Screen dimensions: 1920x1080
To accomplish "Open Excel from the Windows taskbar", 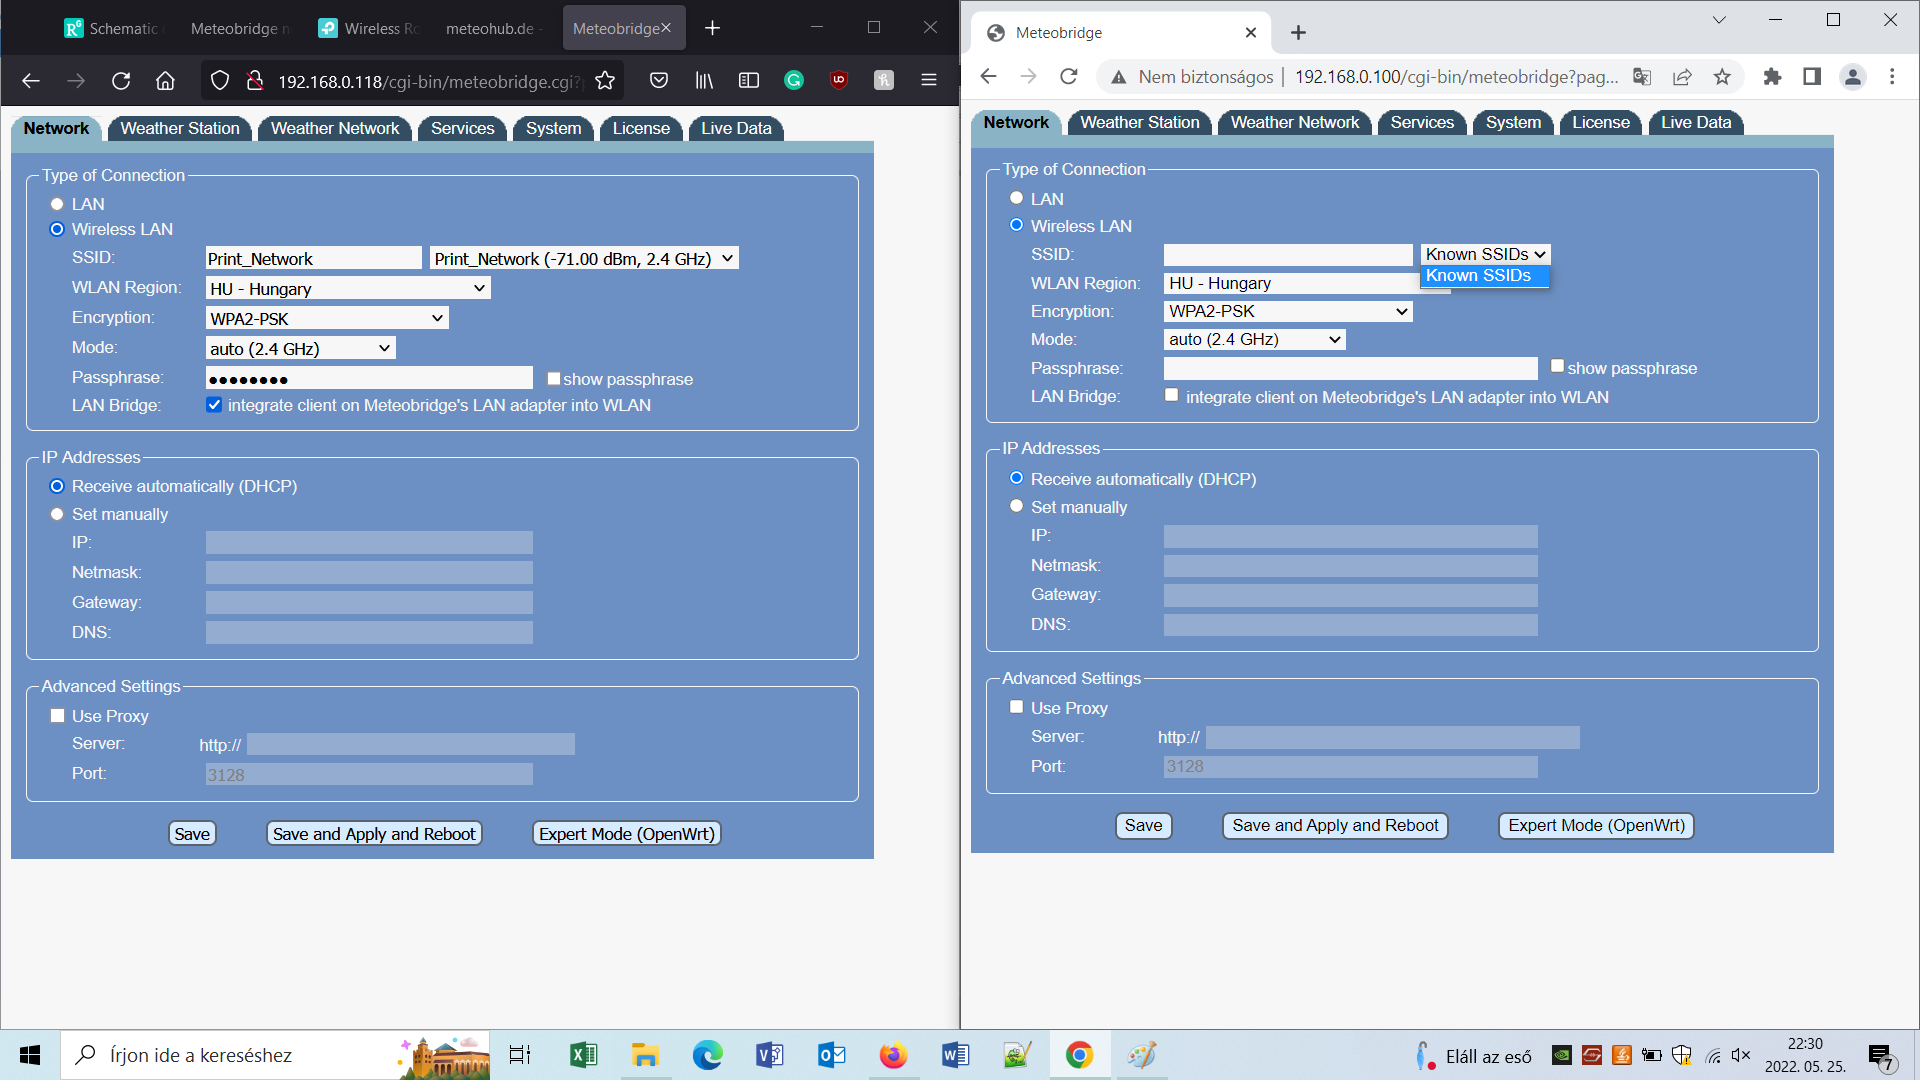I will (583, 1055).
